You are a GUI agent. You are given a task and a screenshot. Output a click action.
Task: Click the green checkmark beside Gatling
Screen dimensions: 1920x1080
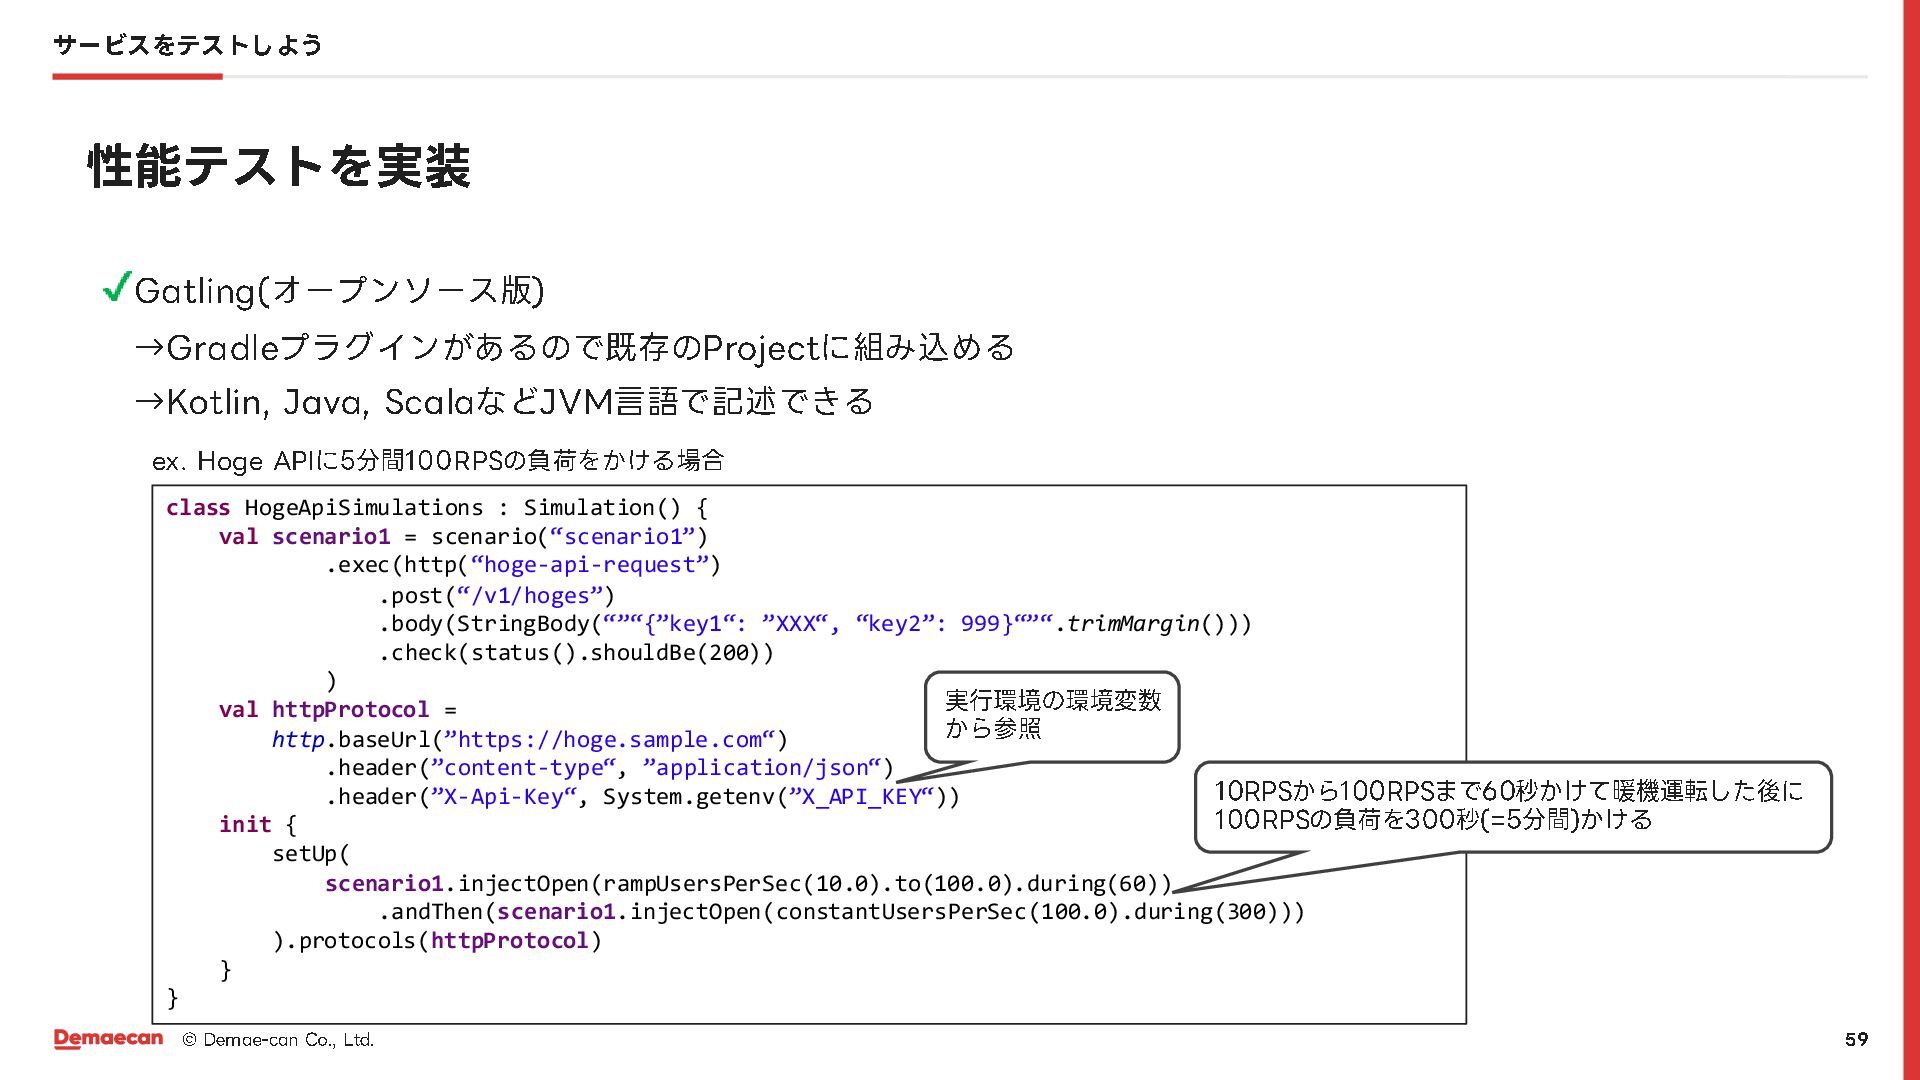(117, 288)
